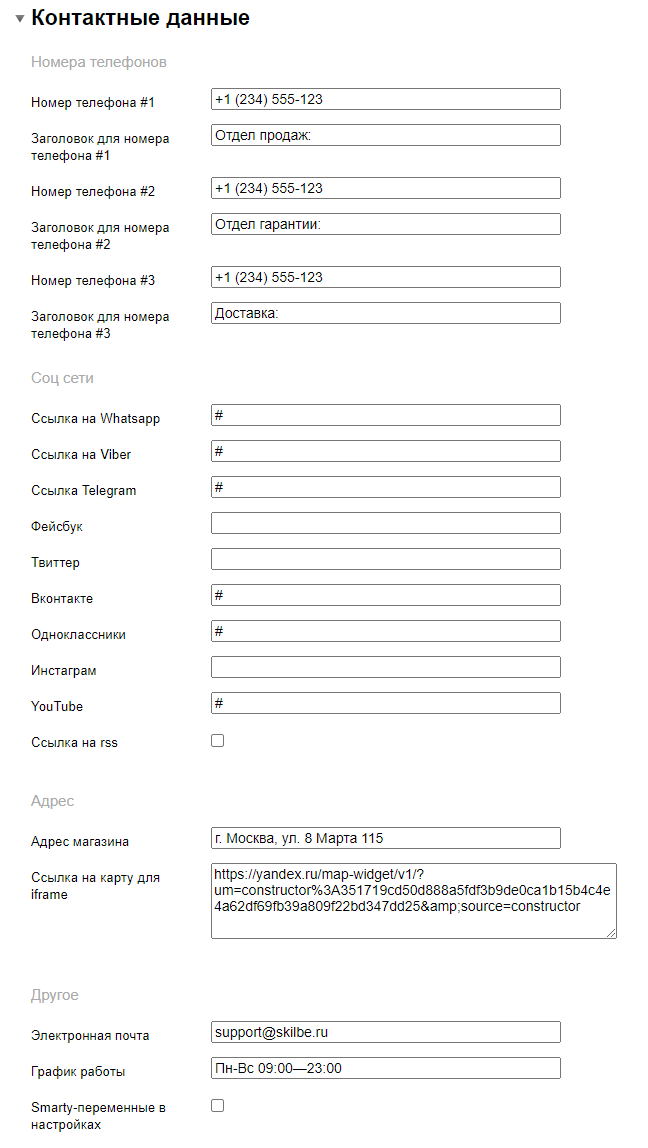The image size is (648, 1148).
Task: Toggle Smarty-переменные в настройках checkbox
Action: [x=217, y=1105]
